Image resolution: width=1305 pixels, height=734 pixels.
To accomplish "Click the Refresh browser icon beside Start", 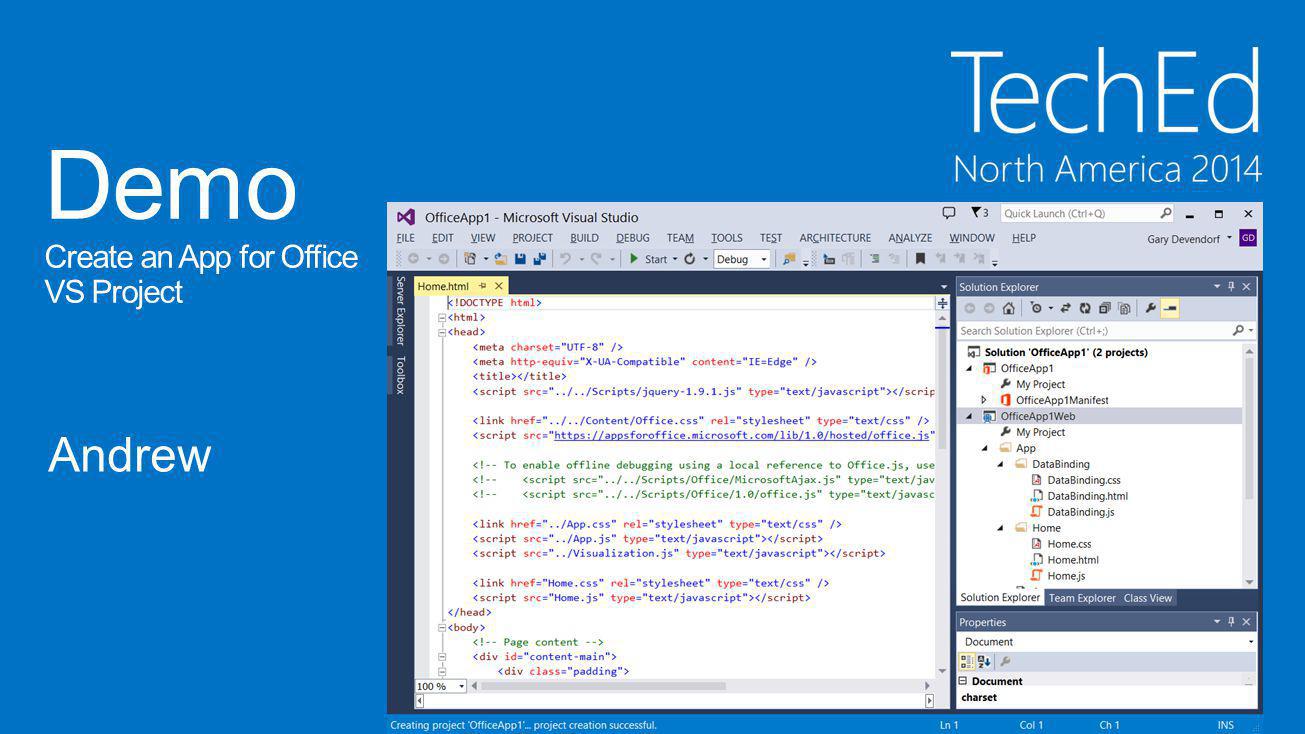I will click(x=689, y=259).
